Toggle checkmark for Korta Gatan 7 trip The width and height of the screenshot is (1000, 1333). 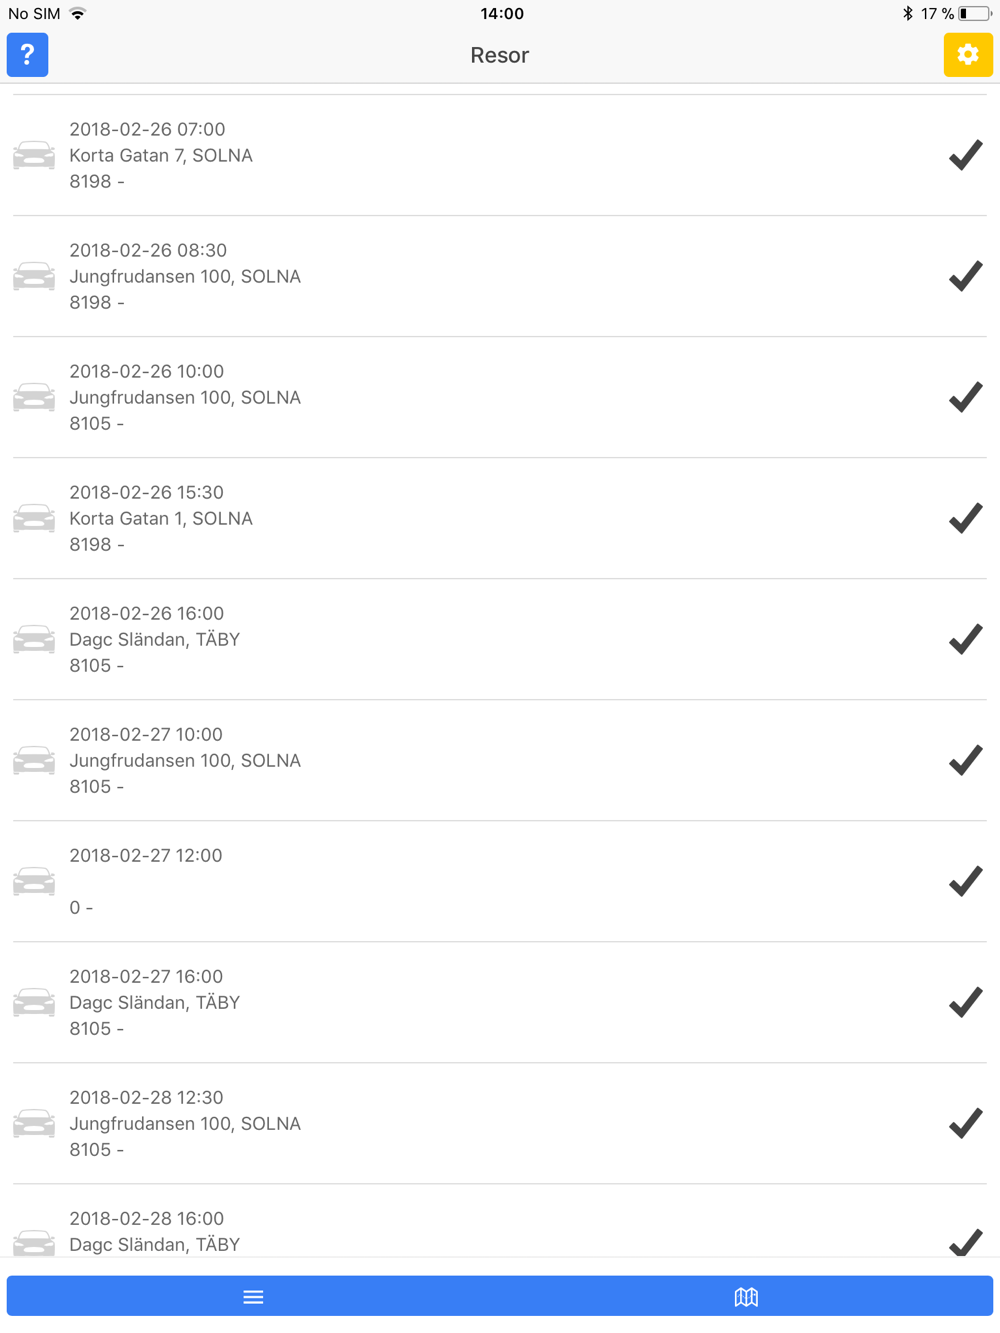965,155
